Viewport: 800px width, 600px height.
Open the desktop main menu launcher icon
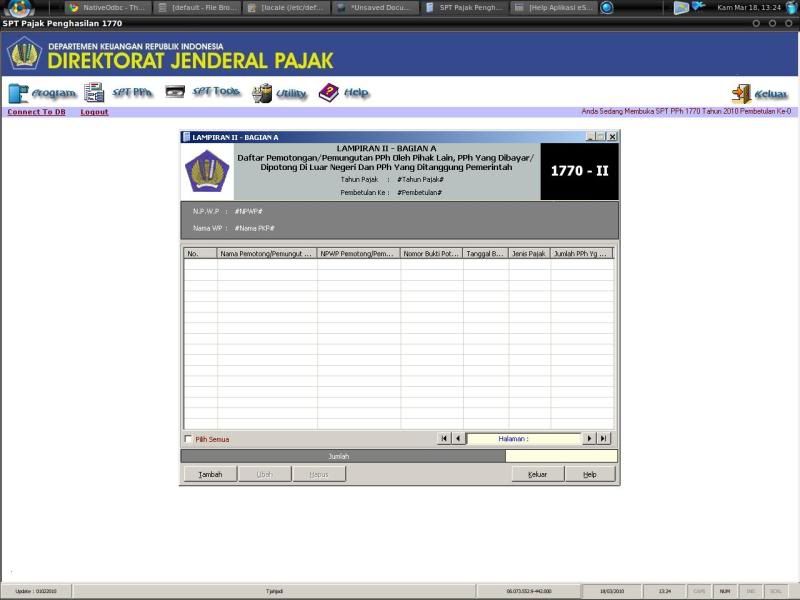[x=18, y=8]
